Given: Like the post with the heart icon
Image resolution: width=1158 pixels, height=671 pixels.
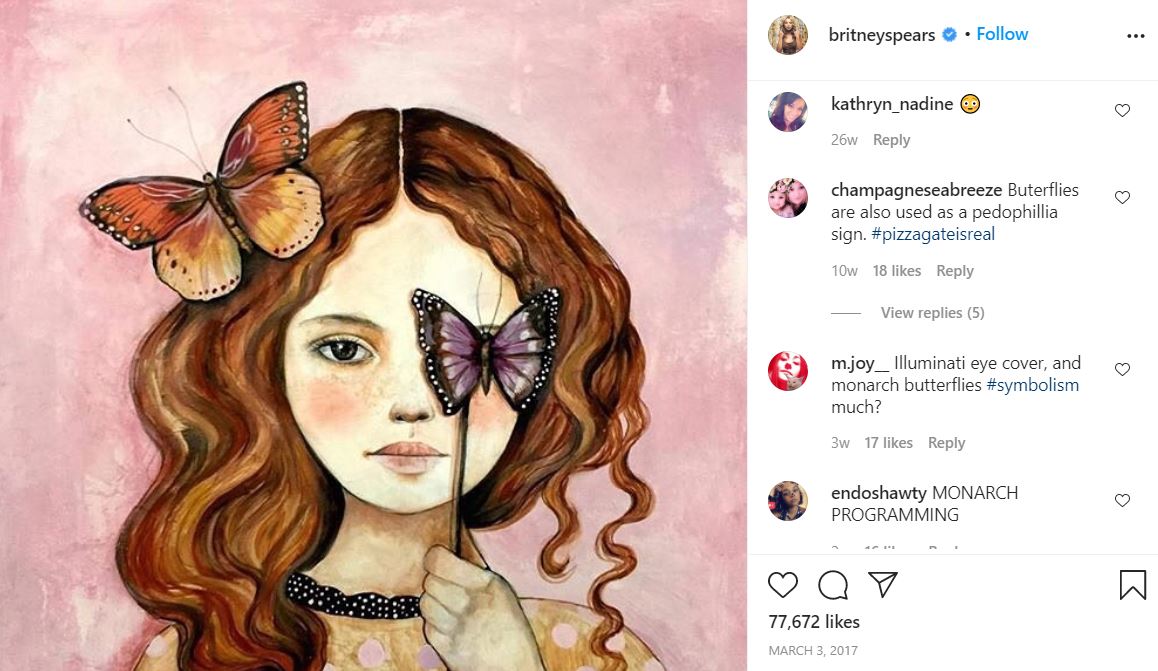Looking at the screenshot, I should (x=783, y=585).
